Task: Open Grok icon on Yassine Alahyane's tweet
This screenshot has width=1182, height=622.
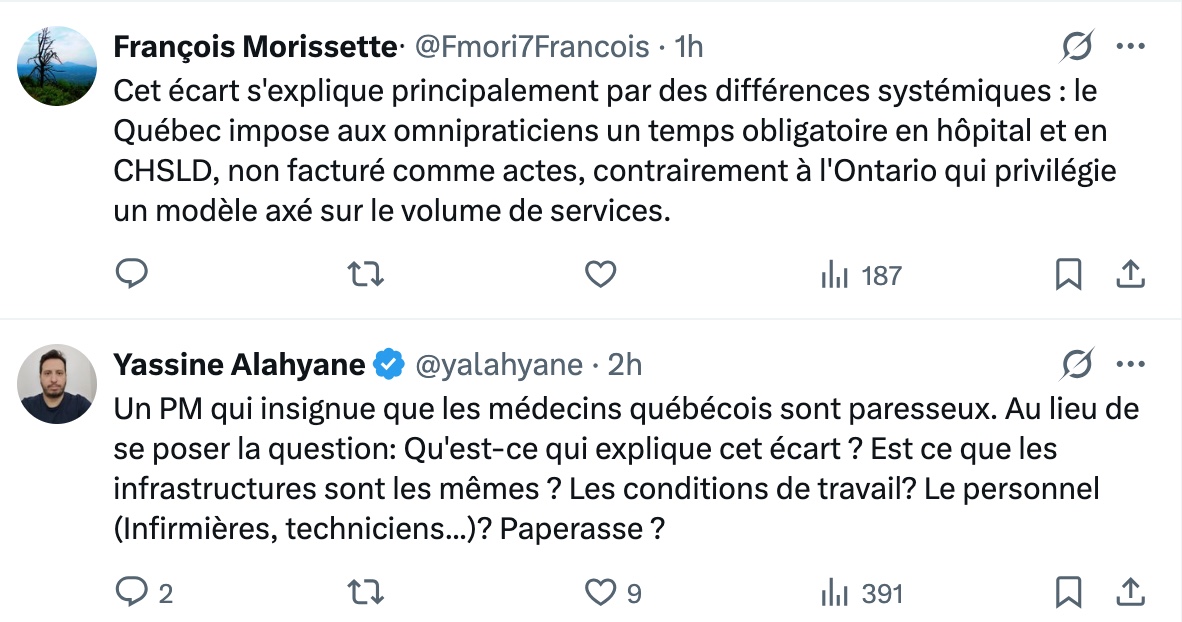Action: coord(1077,366)
